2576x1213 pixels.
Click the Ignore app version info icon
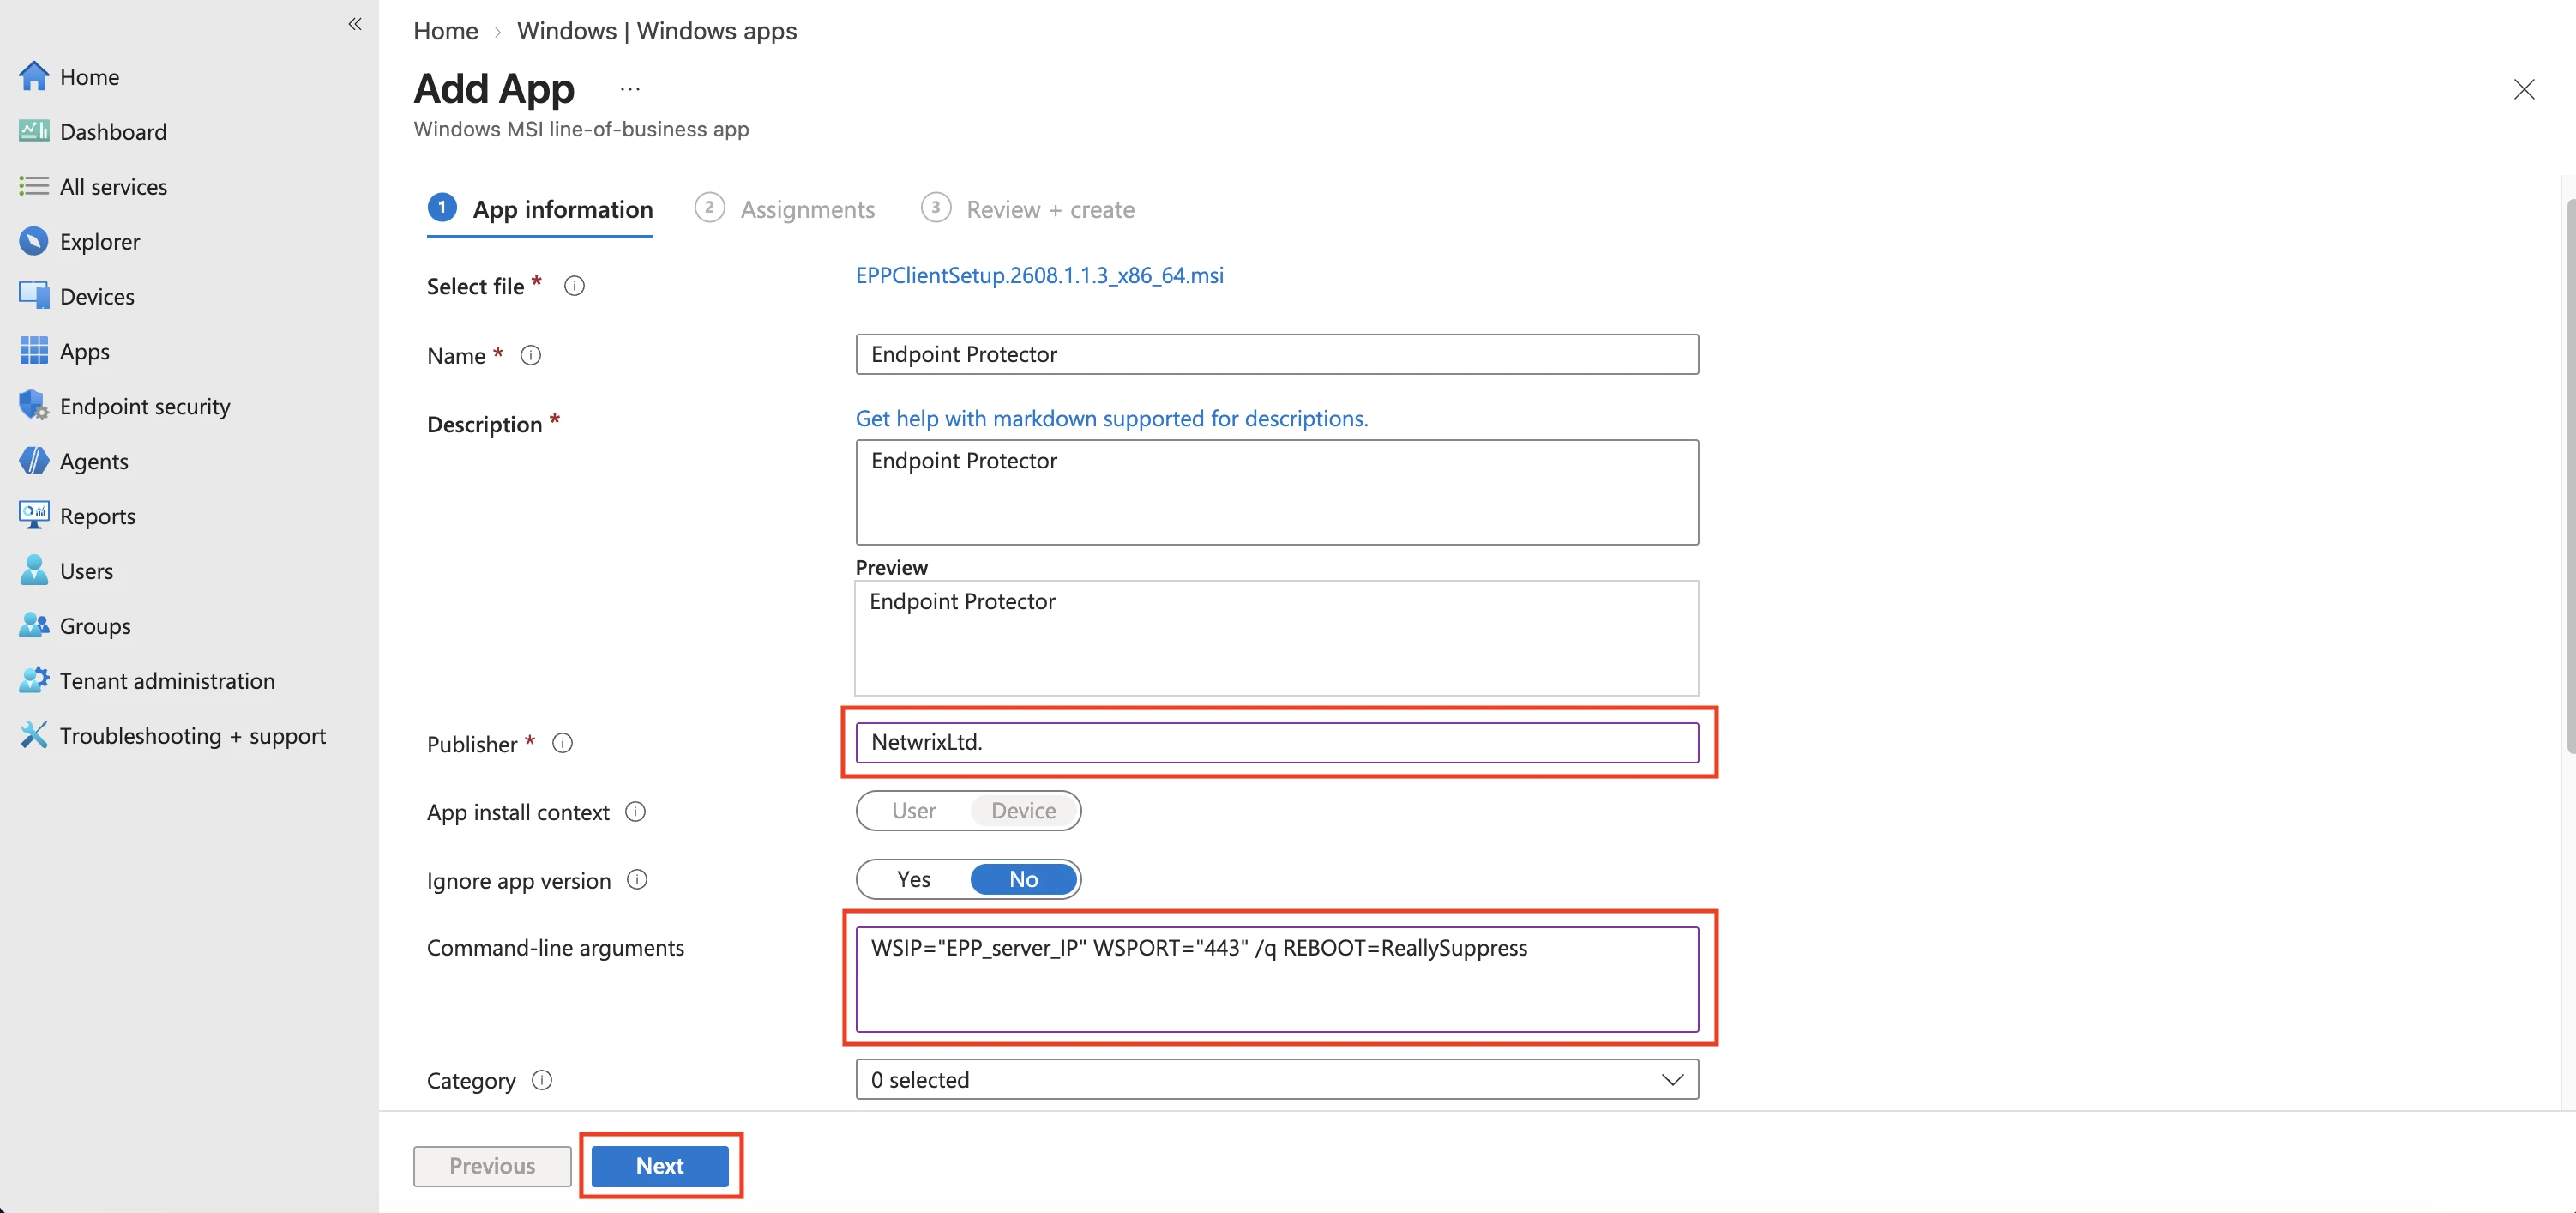click(x=637, y=879)
